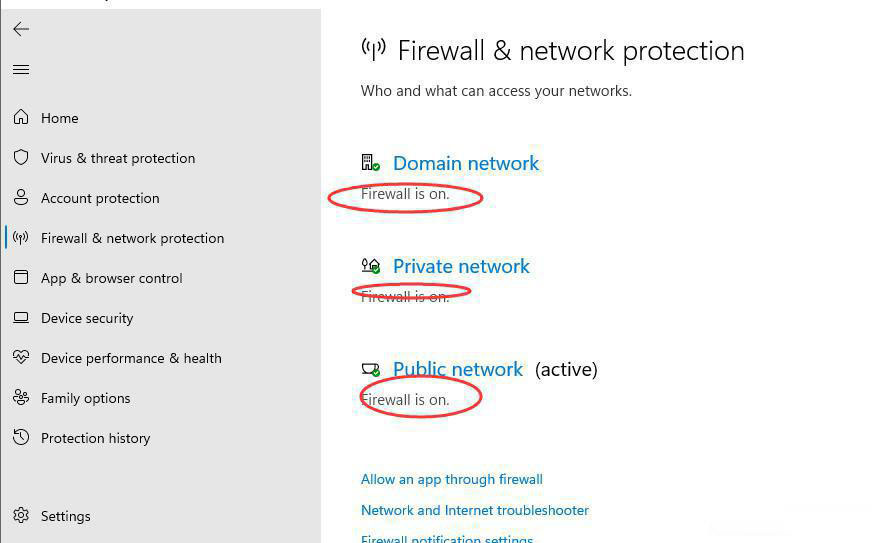Expand the hamburger navigation menu
The image size is (872, 543).
[21, 70]
